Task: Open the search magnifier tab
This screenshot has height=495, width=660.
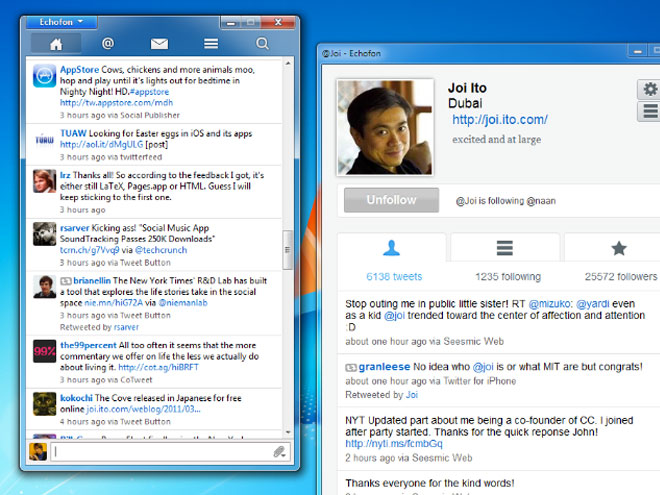Action: 262,43
